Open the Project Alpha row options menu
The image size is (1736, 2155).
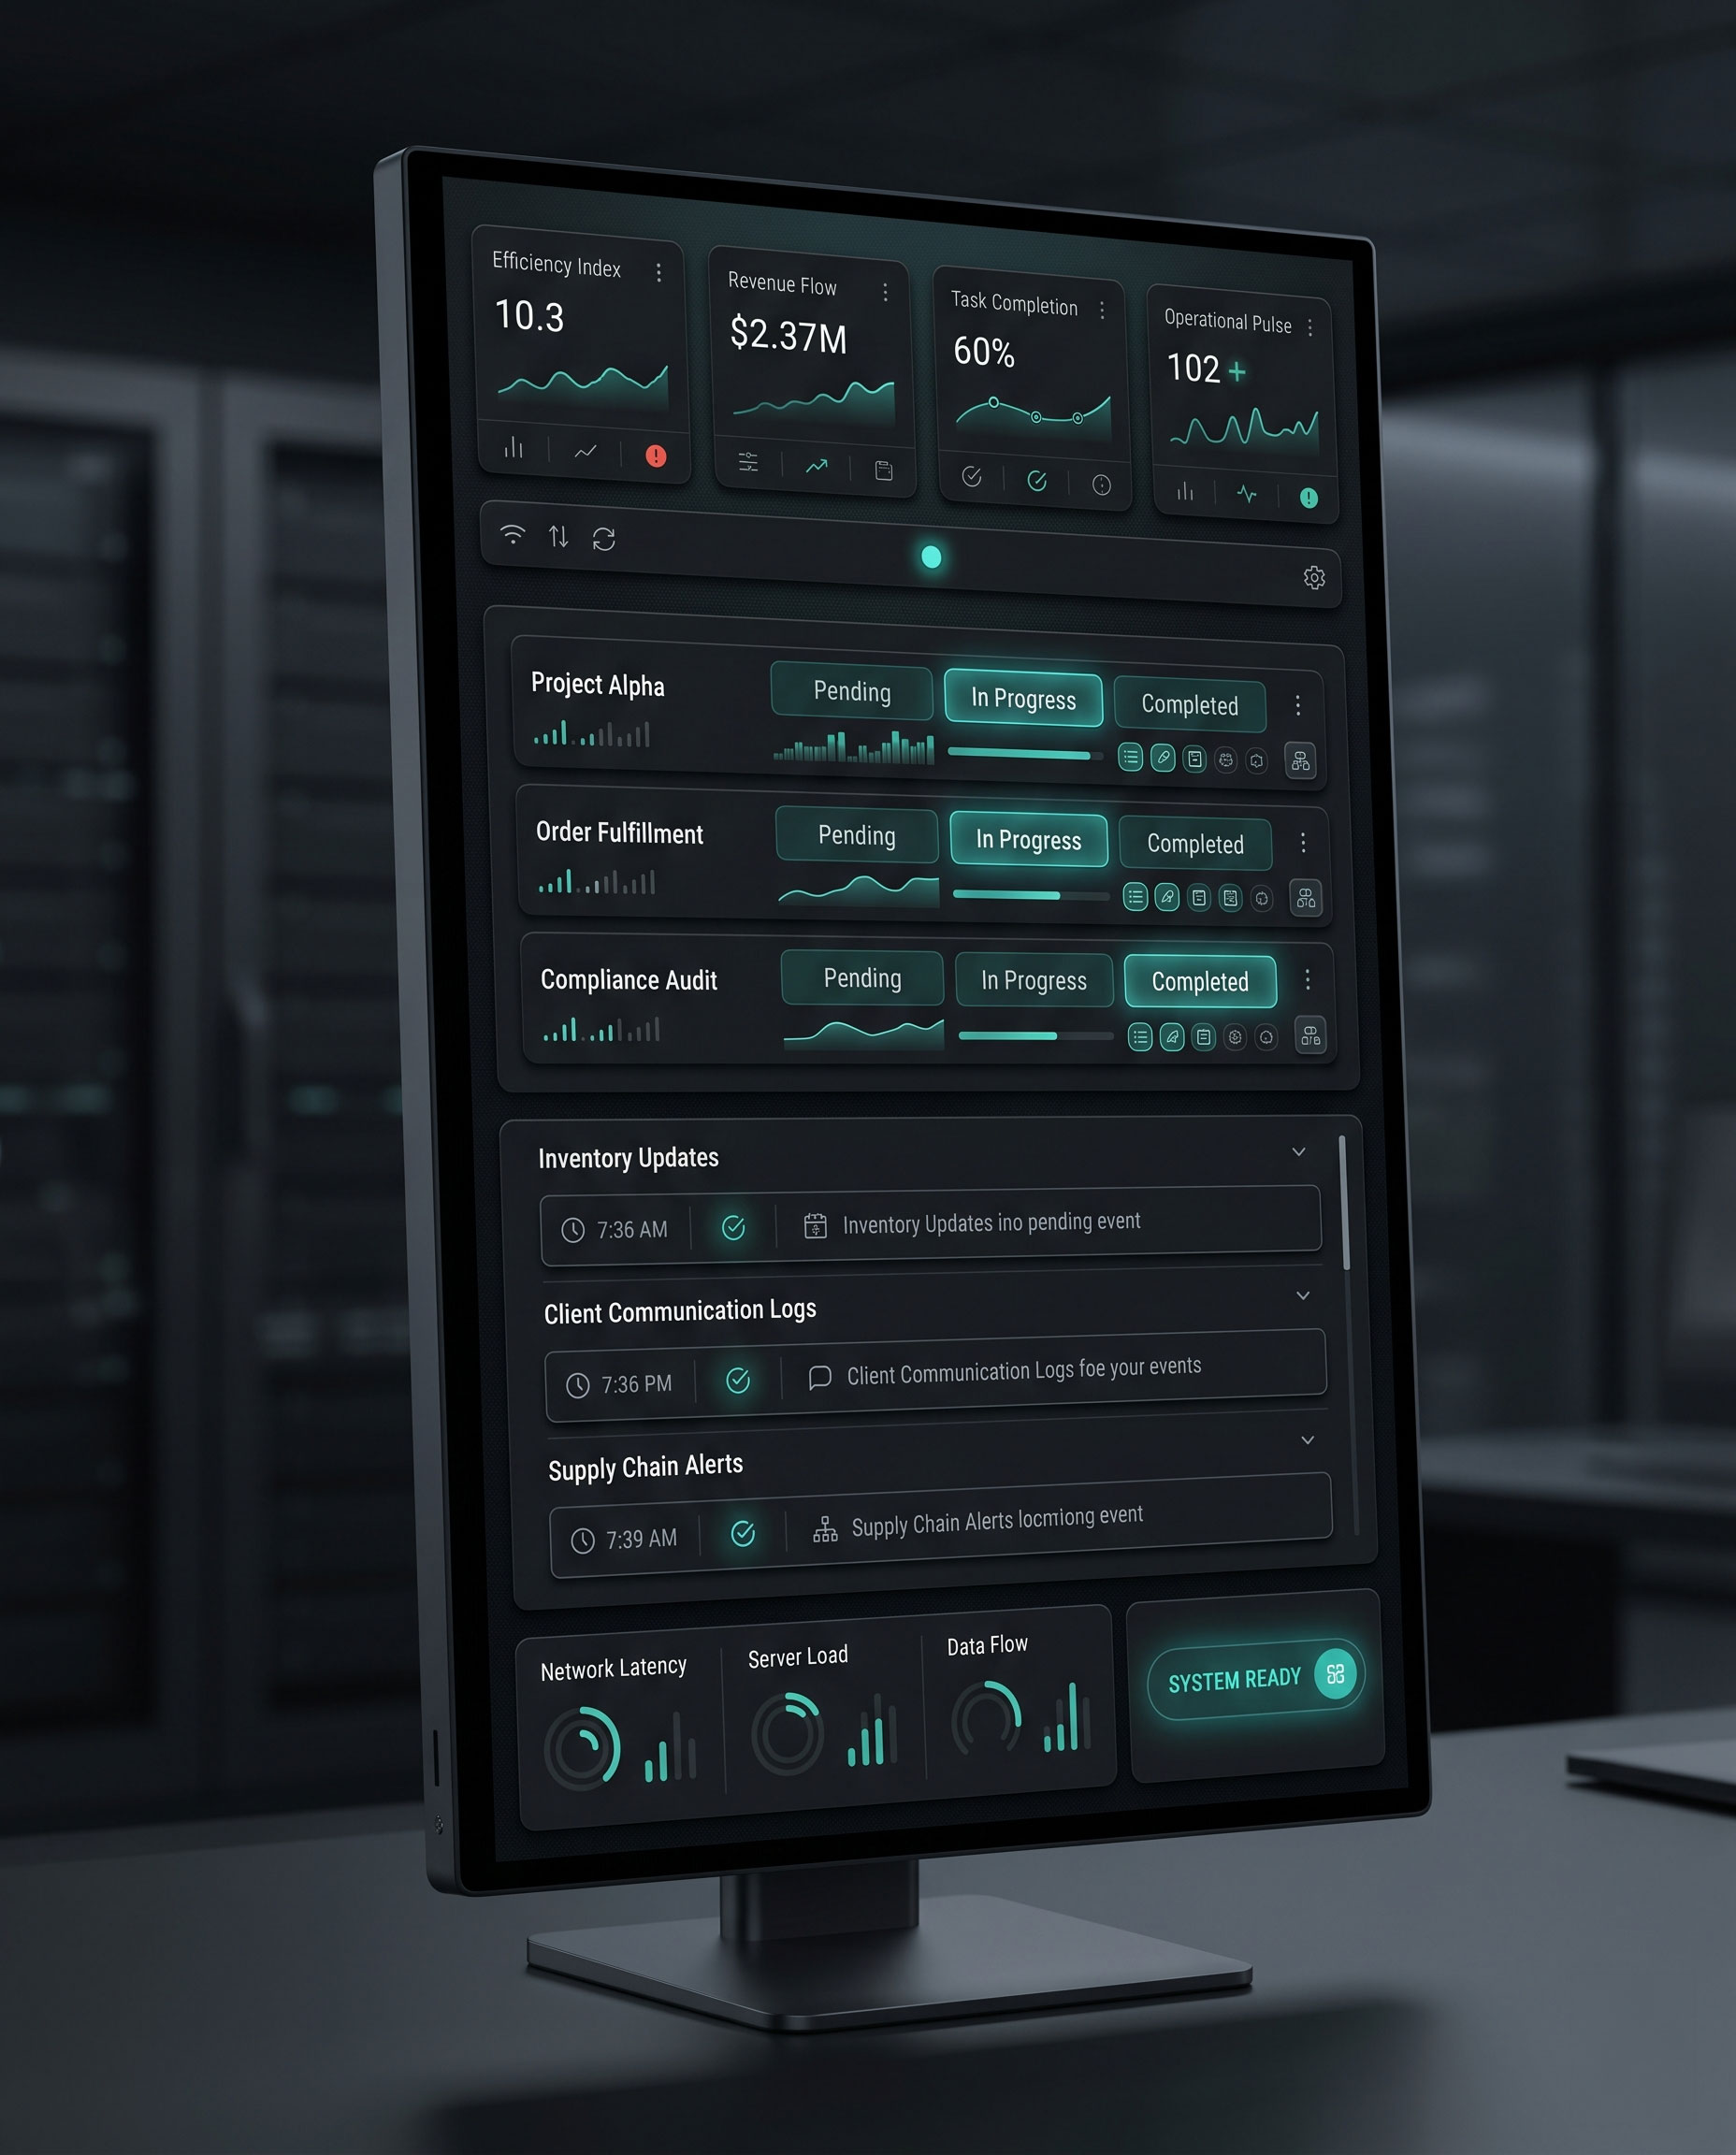[x=1298, y=705]
